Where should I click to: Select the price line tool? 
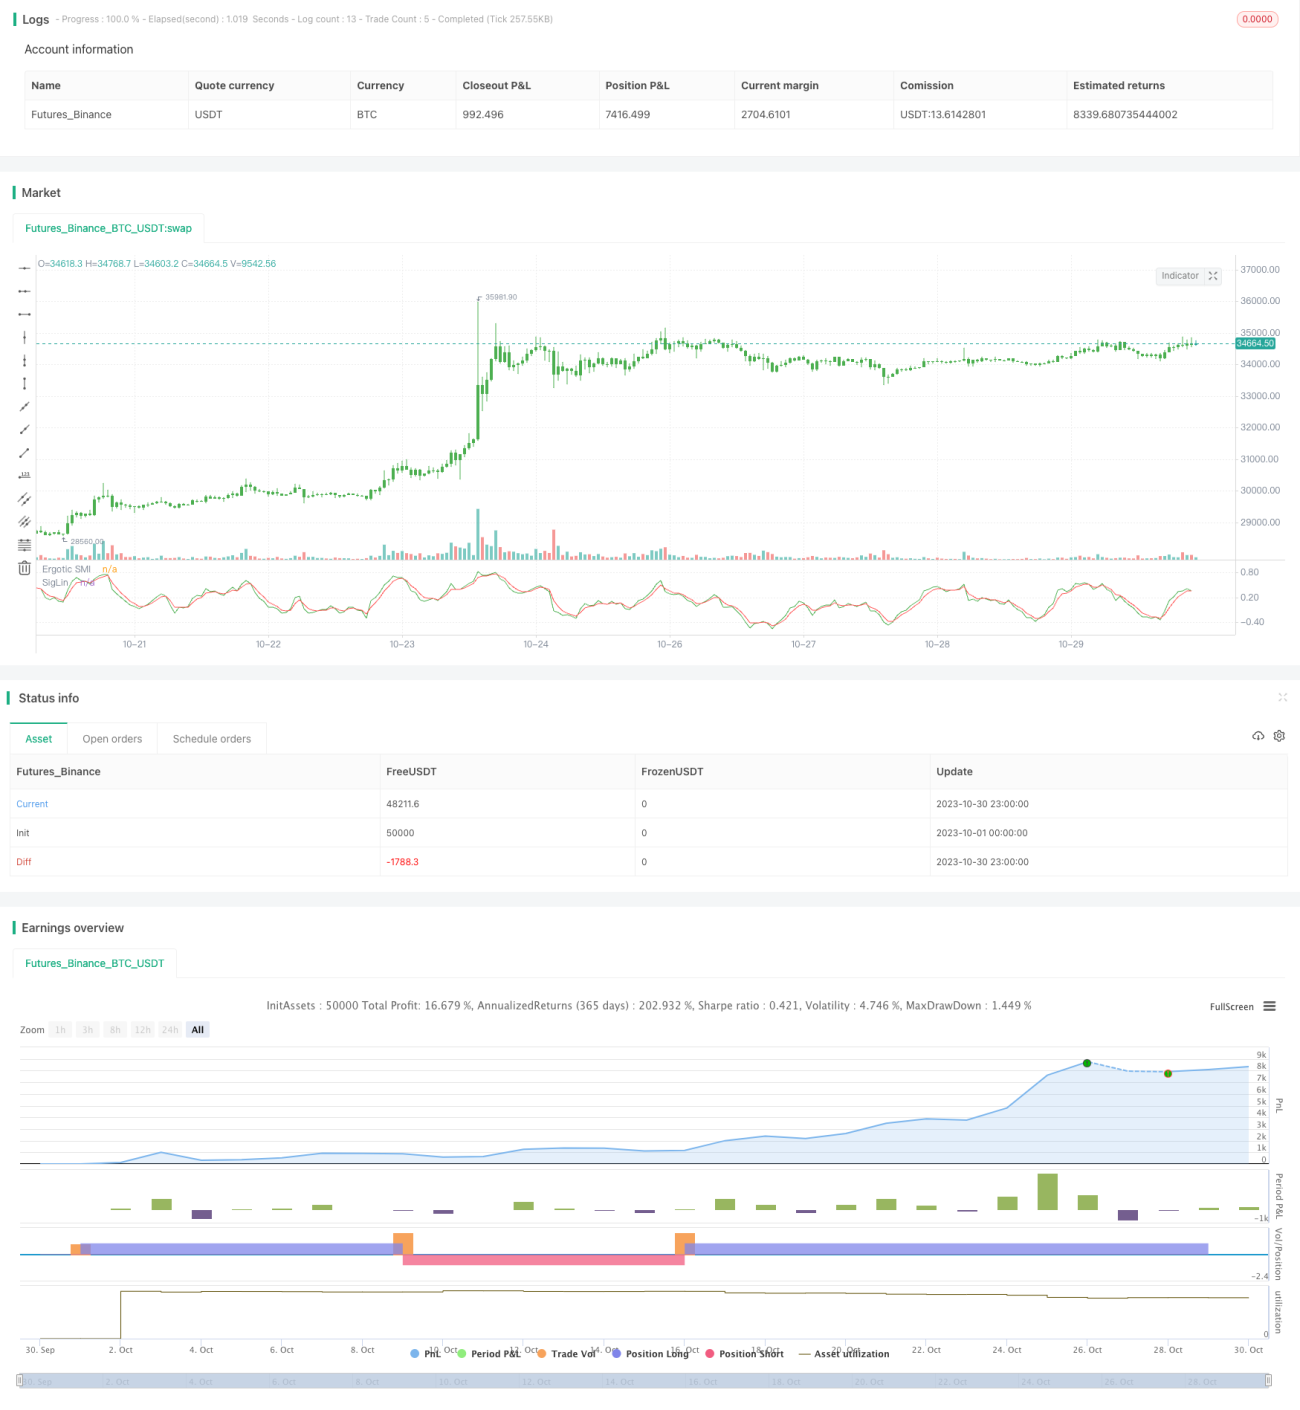[24, 476]
